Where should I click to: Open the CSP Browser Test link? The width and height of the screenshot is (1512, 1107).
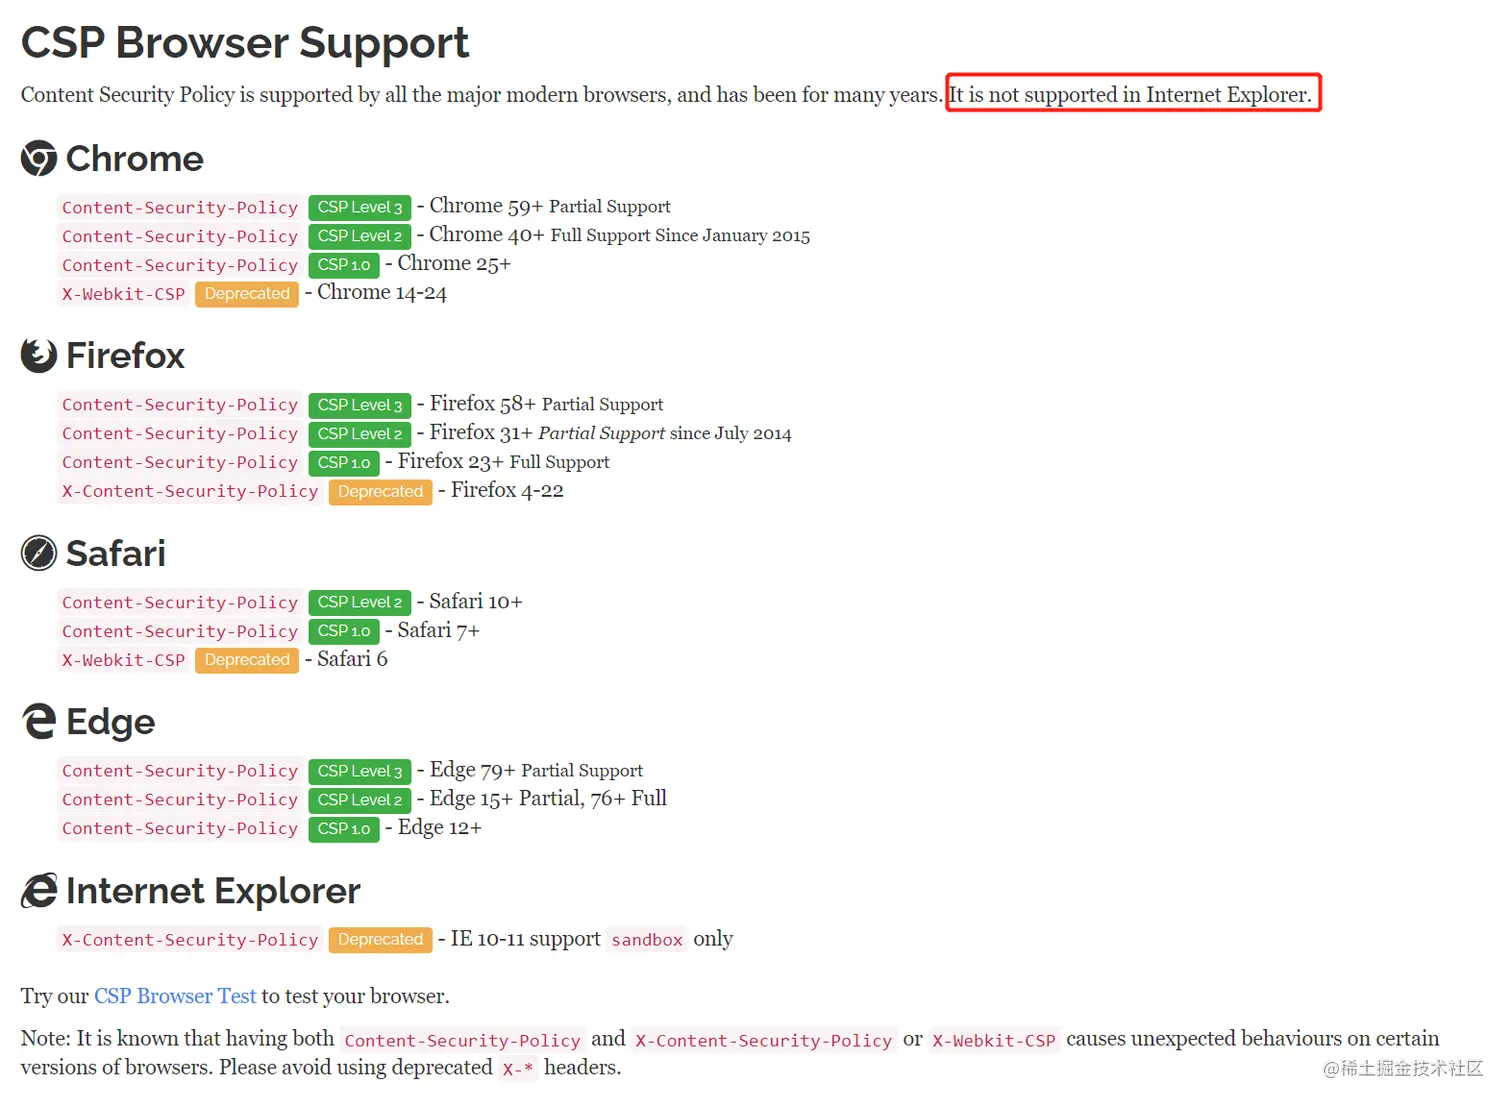click(175, 996)
